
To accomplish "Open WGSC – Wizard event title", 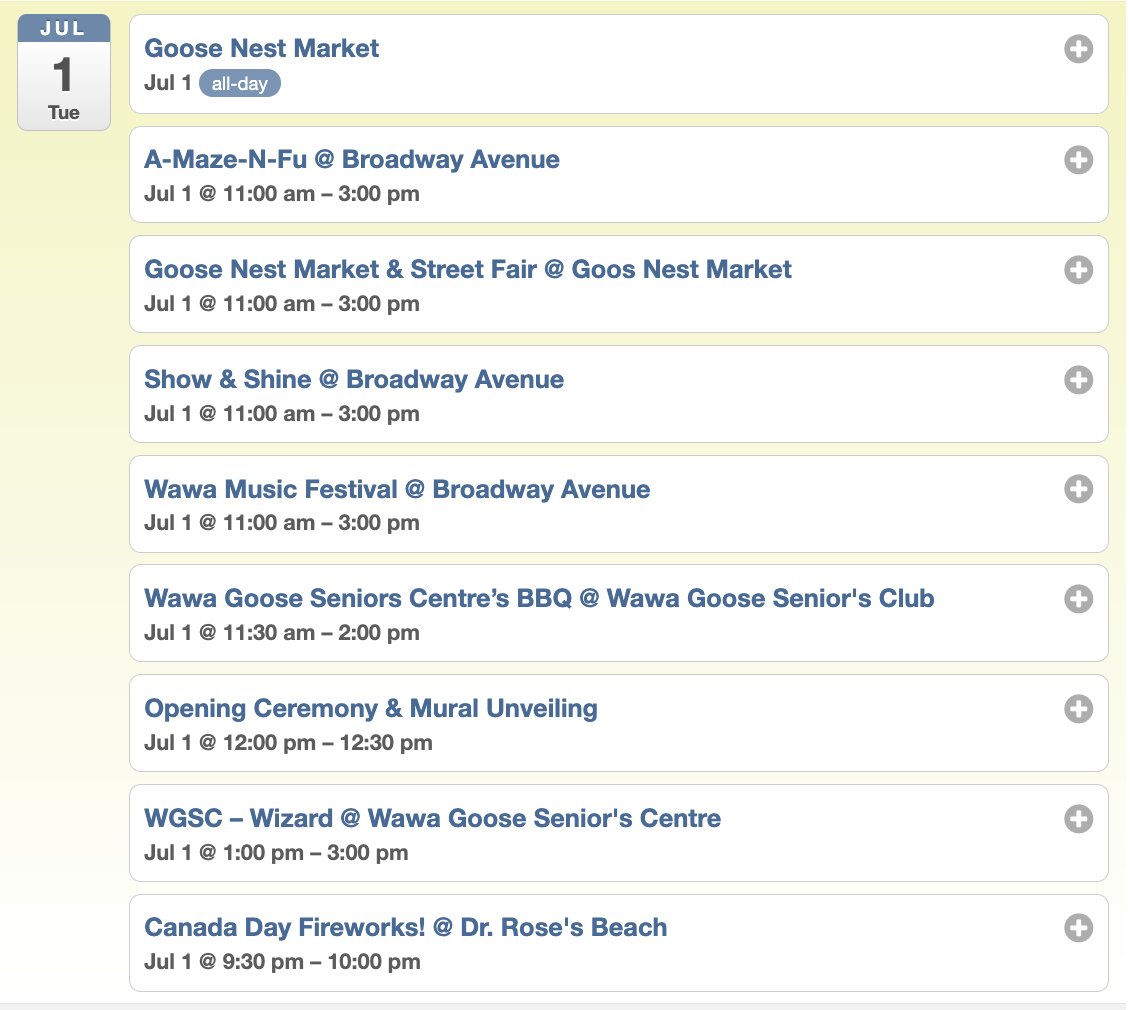I will point(432,818).
